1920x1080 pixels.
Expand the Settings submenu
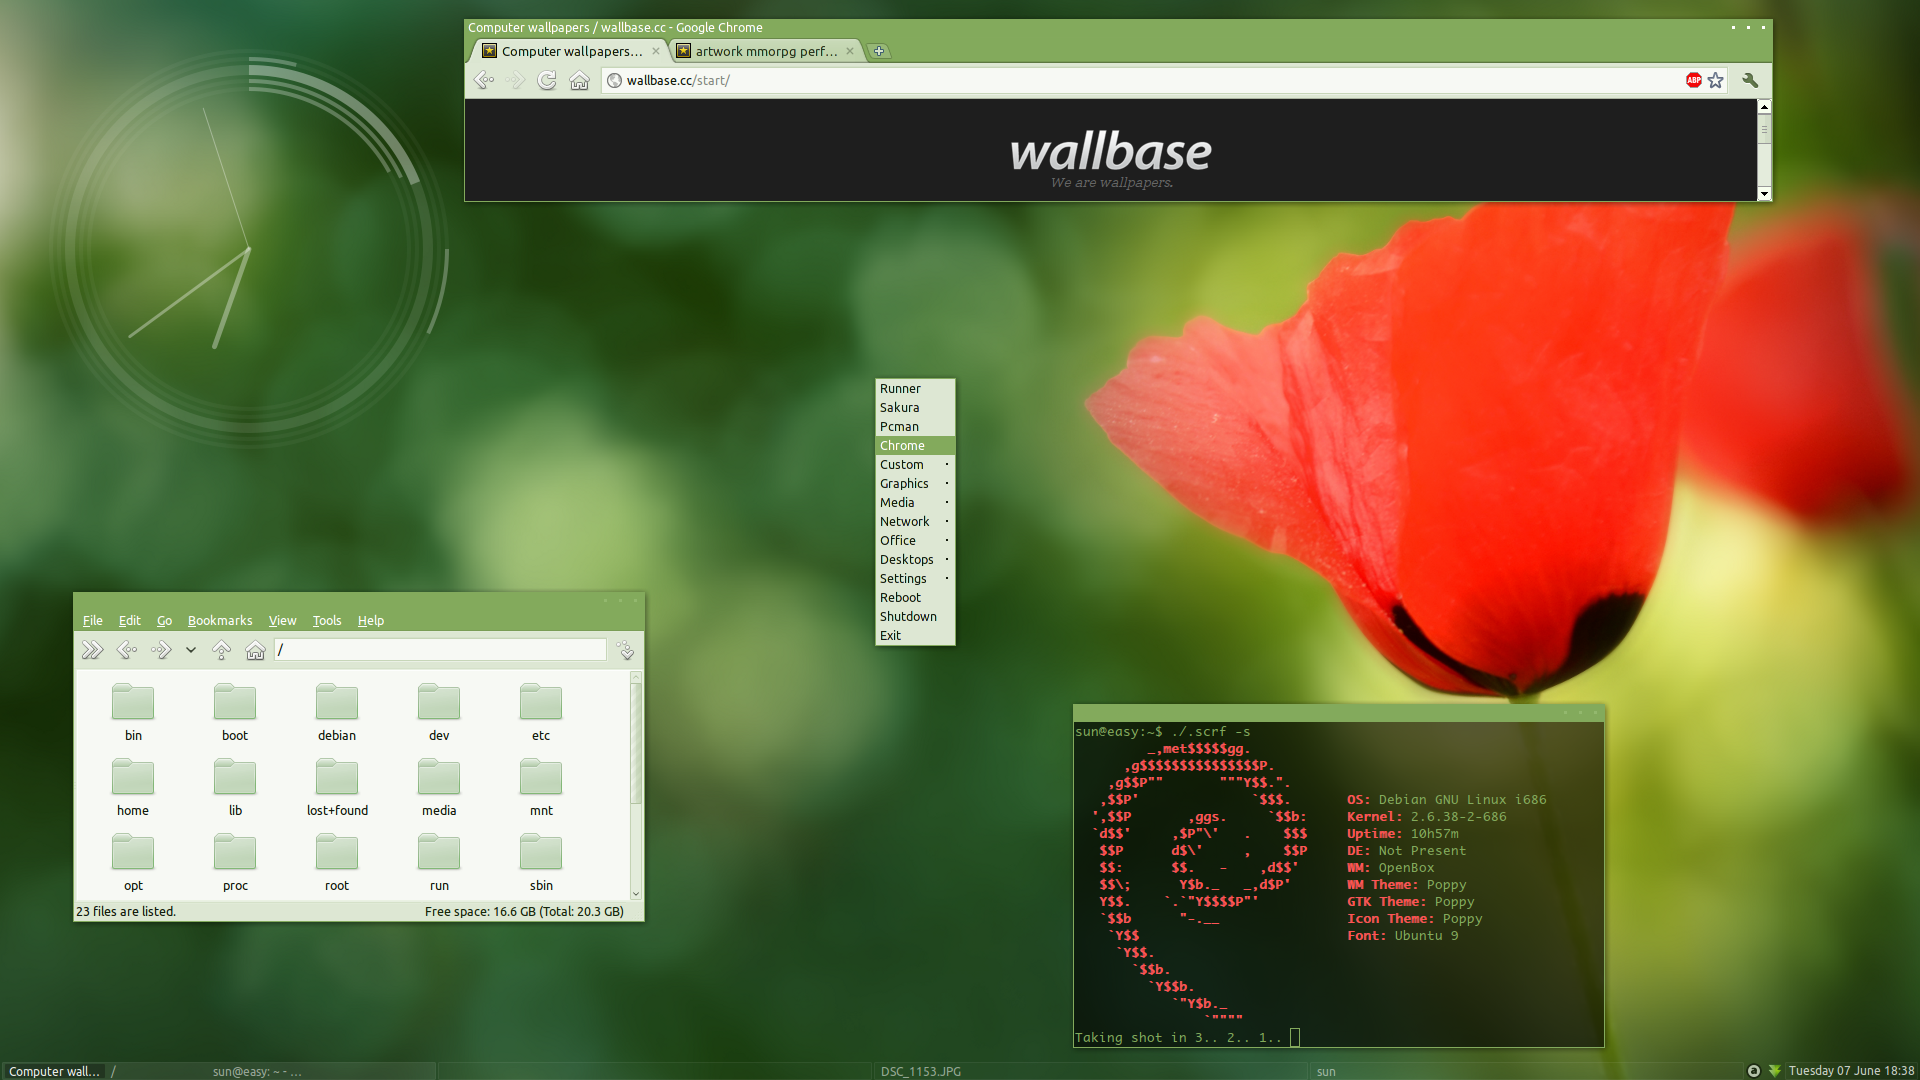(915, 578)
